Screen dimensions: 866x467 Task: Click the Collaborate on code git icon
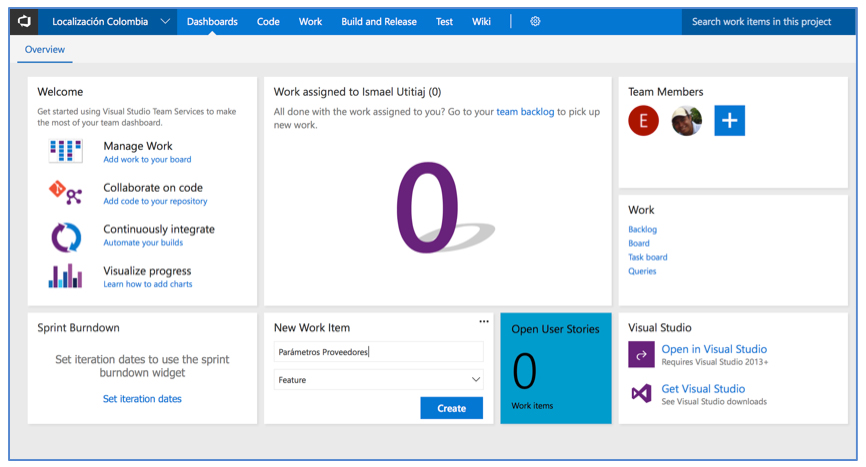pyautogui.click(x=66, y=193)
